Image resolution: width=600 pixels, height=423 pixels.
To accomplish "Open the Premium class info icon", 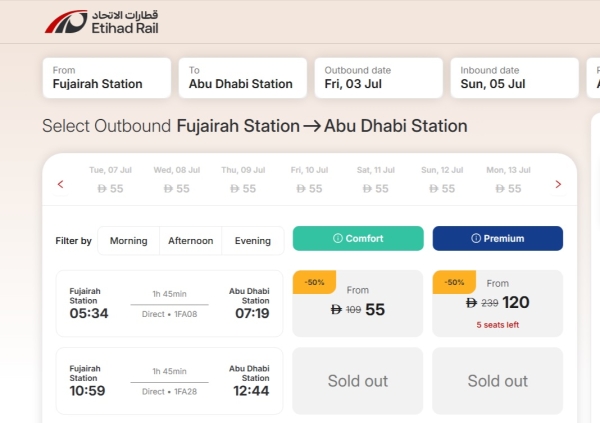I will [476, 238].
